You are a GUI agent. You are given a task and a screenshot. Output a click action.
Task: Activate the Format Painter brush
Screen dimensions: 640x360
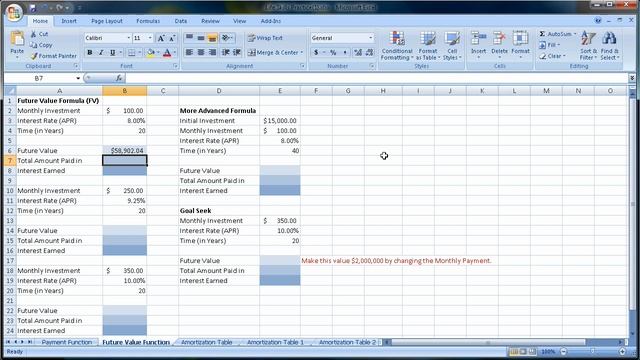click(53, 56)
